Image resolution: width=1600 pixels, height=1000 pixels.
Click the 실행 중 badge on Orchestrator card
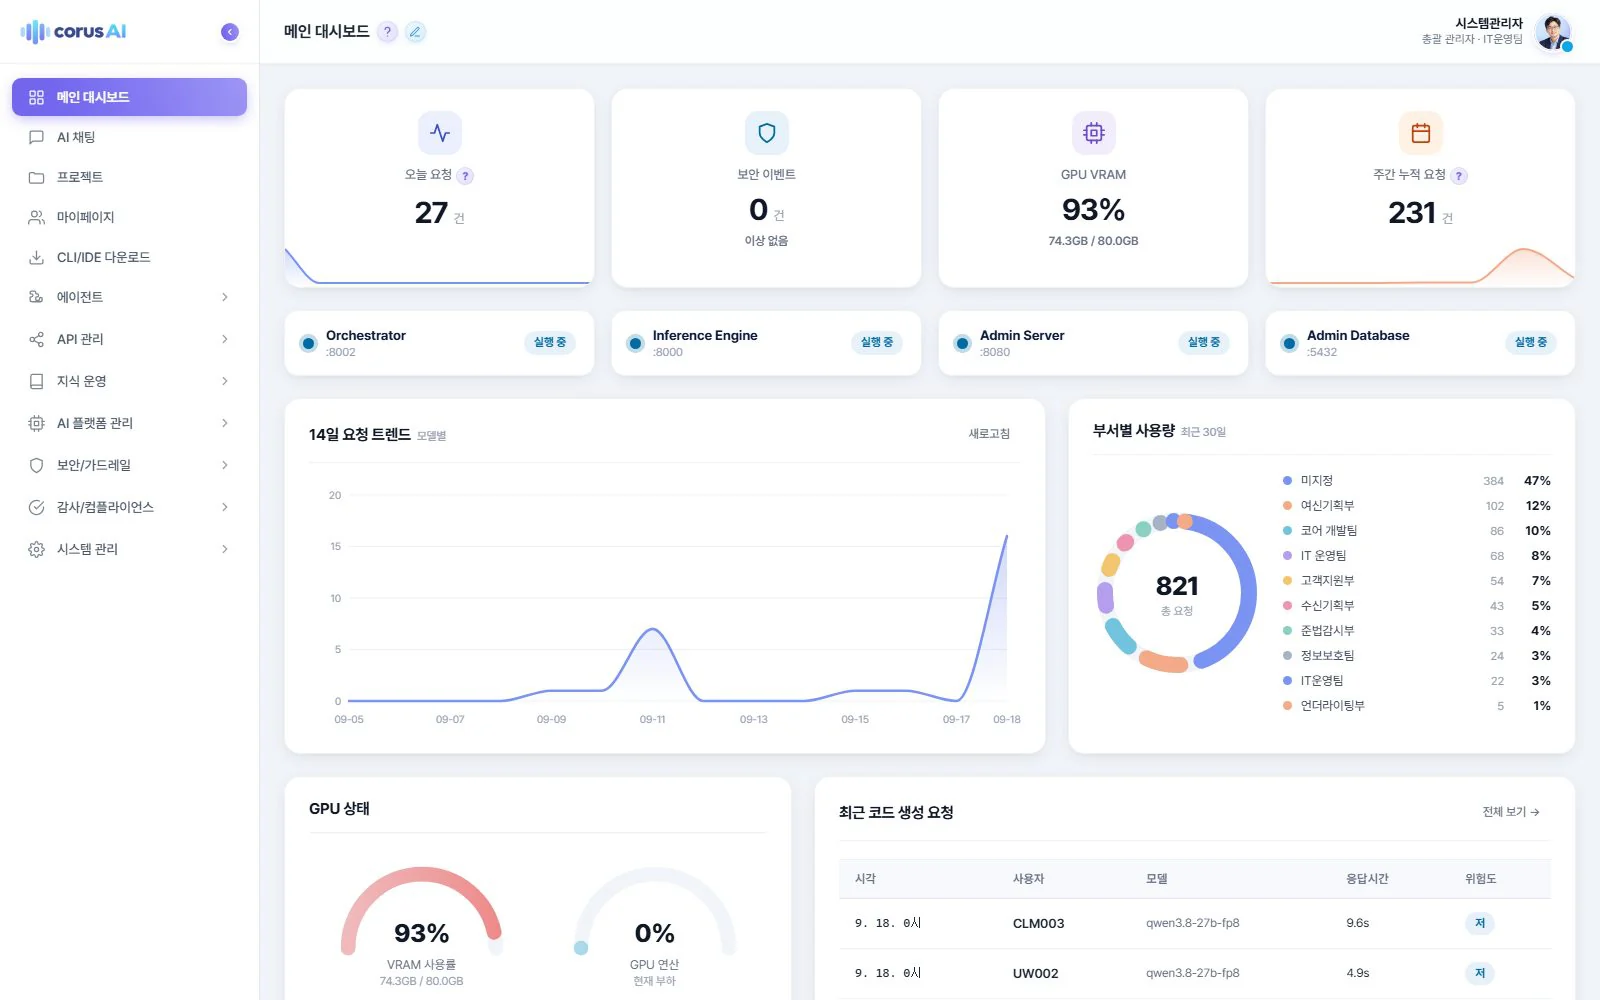550,342
